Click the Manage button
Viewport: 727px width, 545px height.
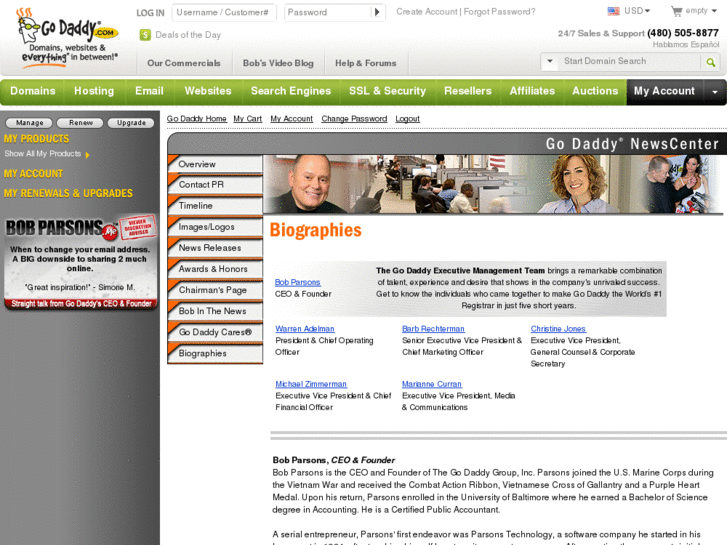coord(29,123)
